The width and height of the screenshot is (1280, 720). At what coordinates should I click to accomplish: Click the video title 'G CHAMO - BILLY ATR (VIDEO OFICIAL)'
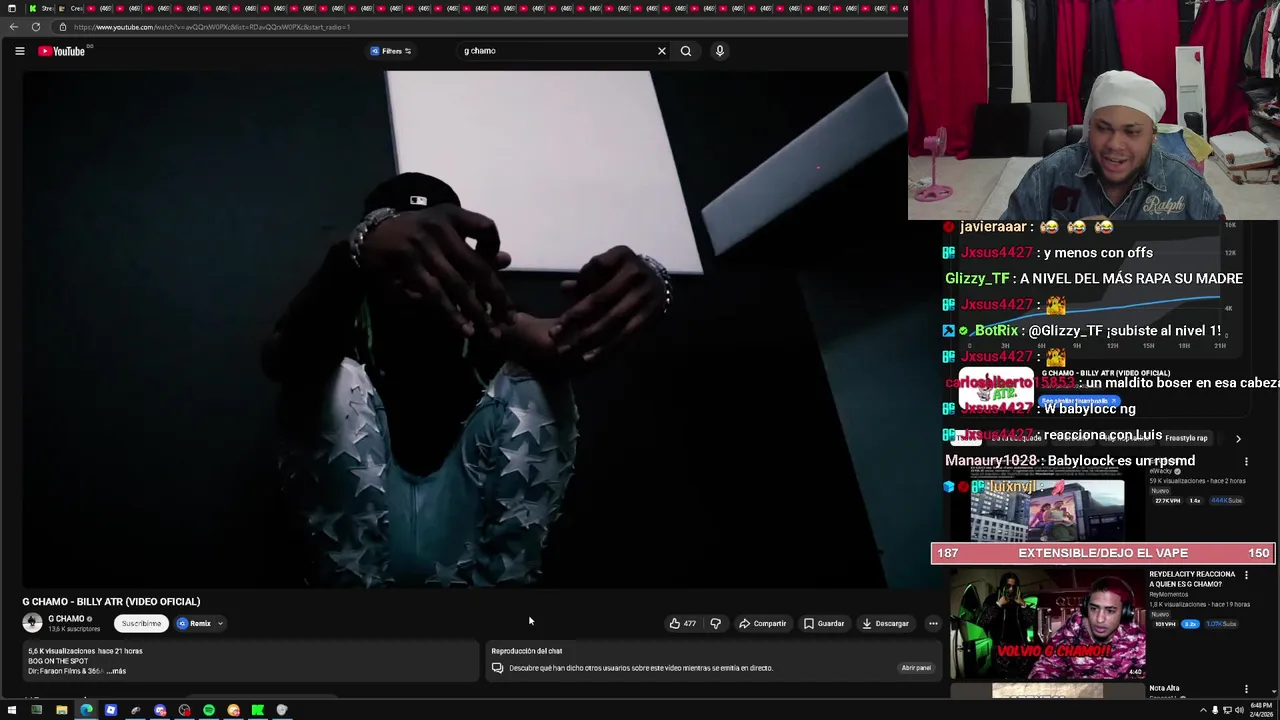click(111, 601)
